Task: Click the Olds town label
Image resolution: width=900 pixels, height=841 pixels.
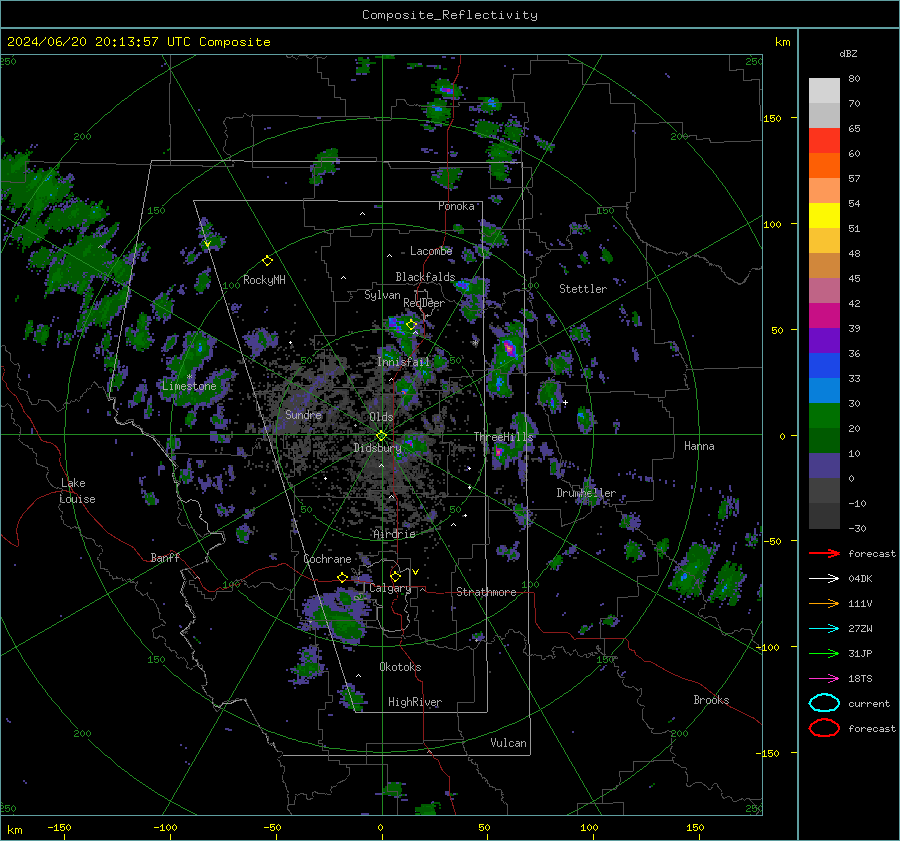Action: 381,417
